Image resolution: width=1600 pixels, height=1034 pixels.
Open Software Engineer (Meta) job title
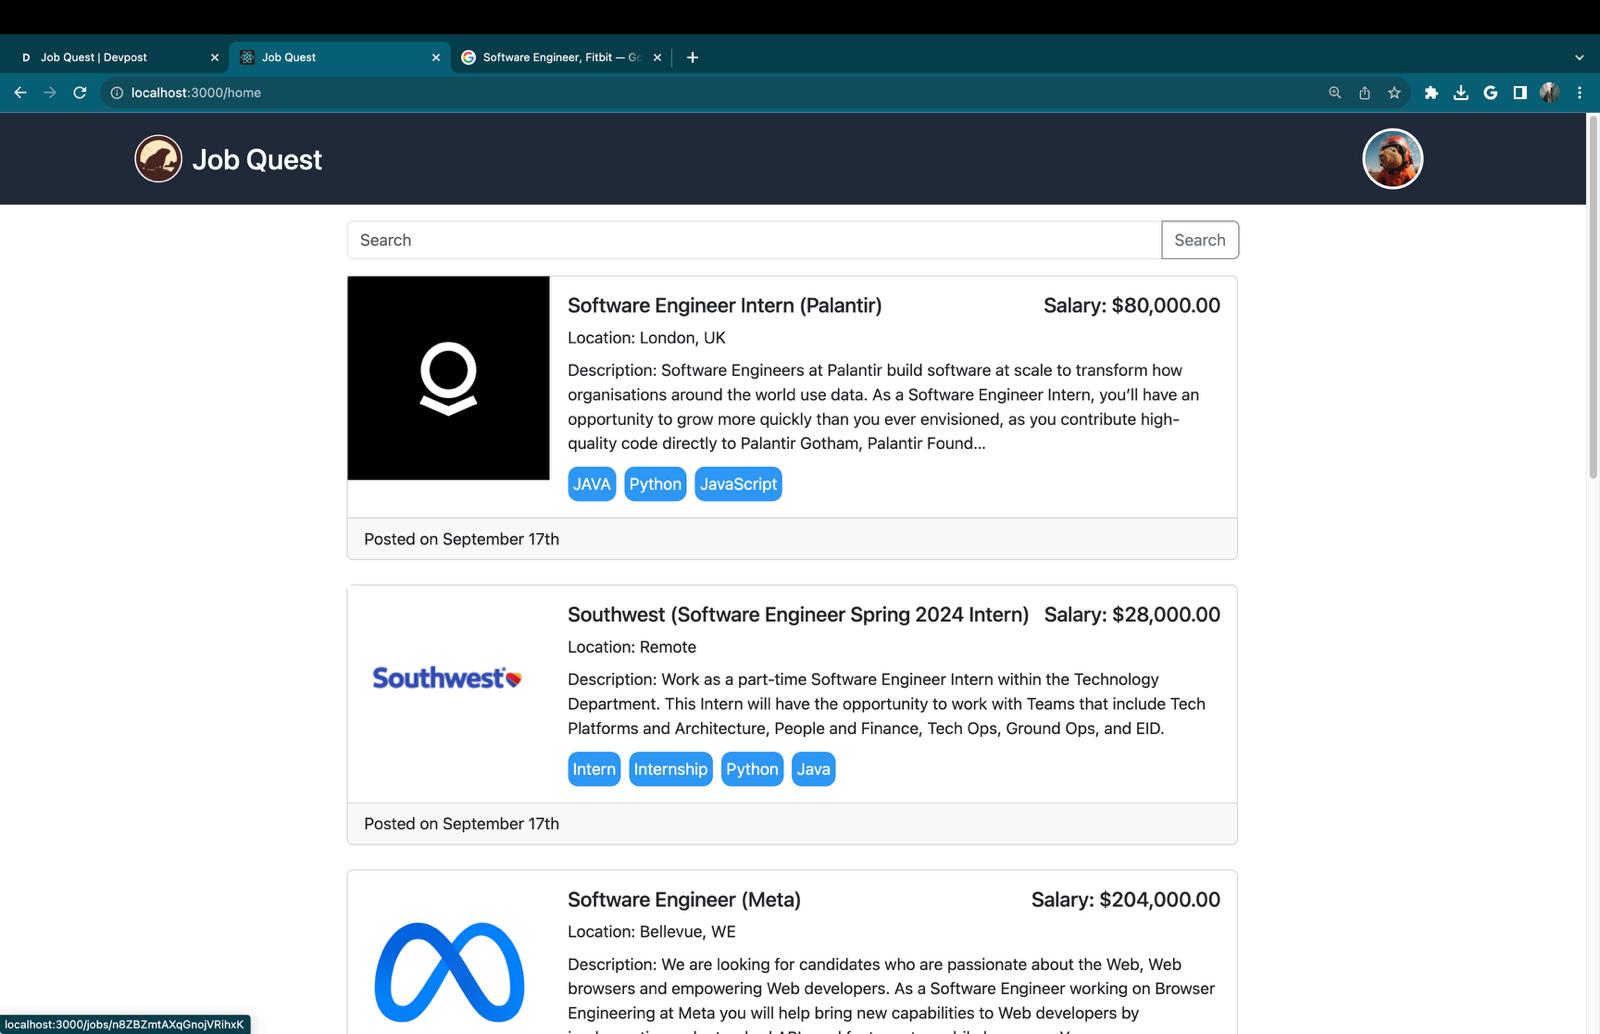click(x=684, y=900)
